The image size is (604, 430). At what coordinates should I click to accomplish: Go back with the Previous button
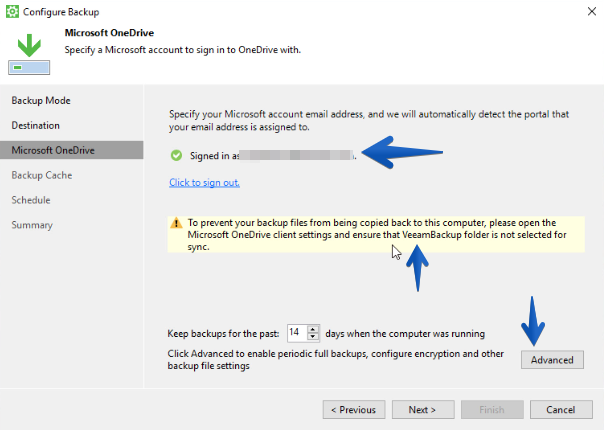[x=354, y=410]
